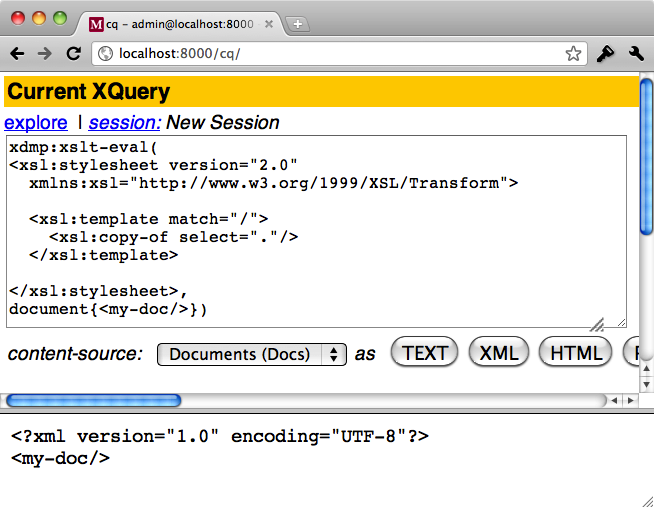Run query as XML
654x508 pixels.
coord(499,353)
